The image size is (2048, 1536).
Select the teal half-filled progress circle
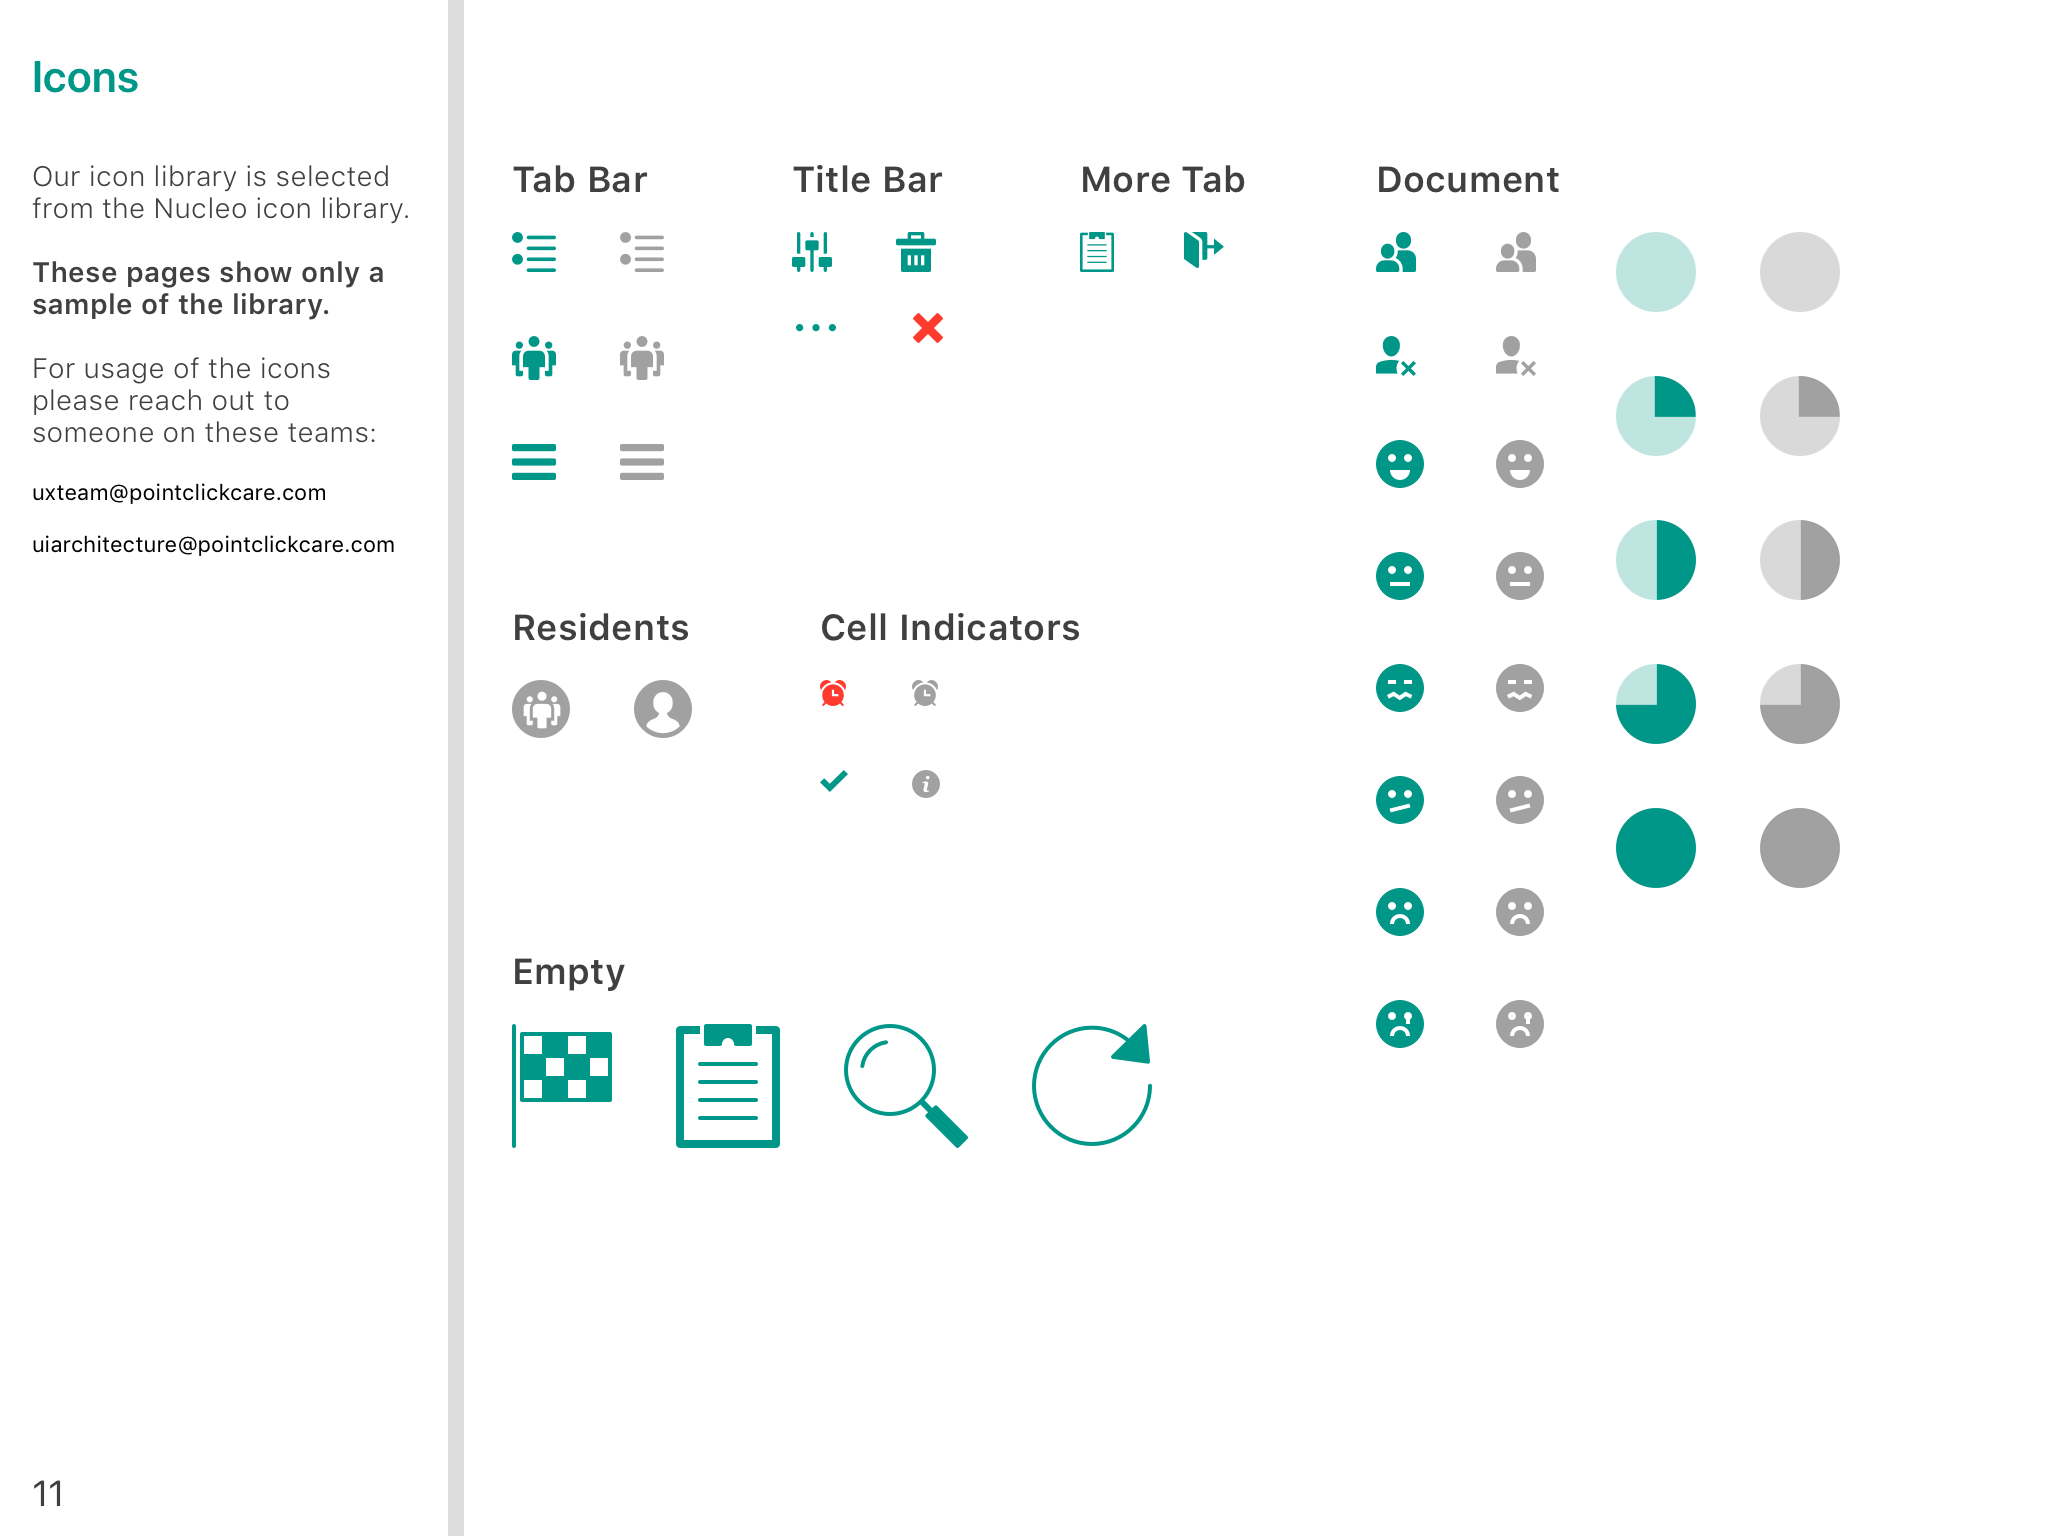point(1656,560)
